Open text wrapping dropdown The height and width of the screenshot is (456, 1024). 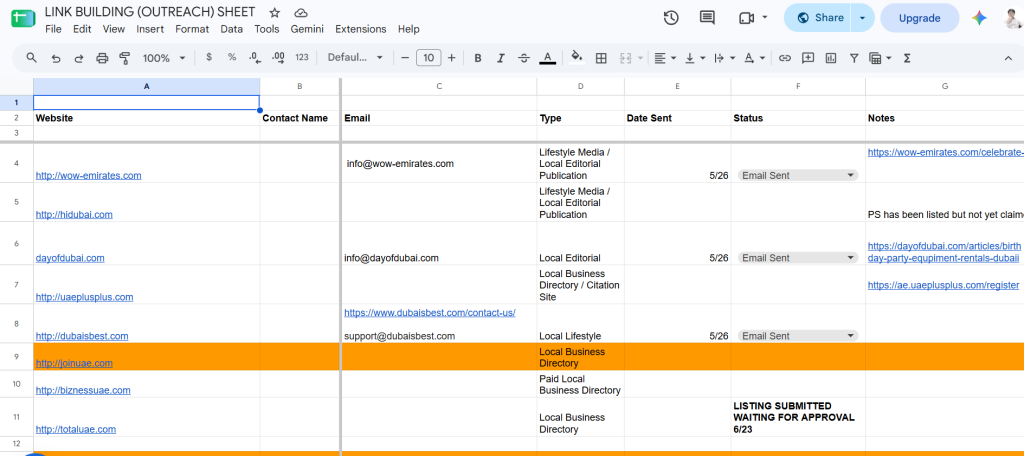coord(724,58)
